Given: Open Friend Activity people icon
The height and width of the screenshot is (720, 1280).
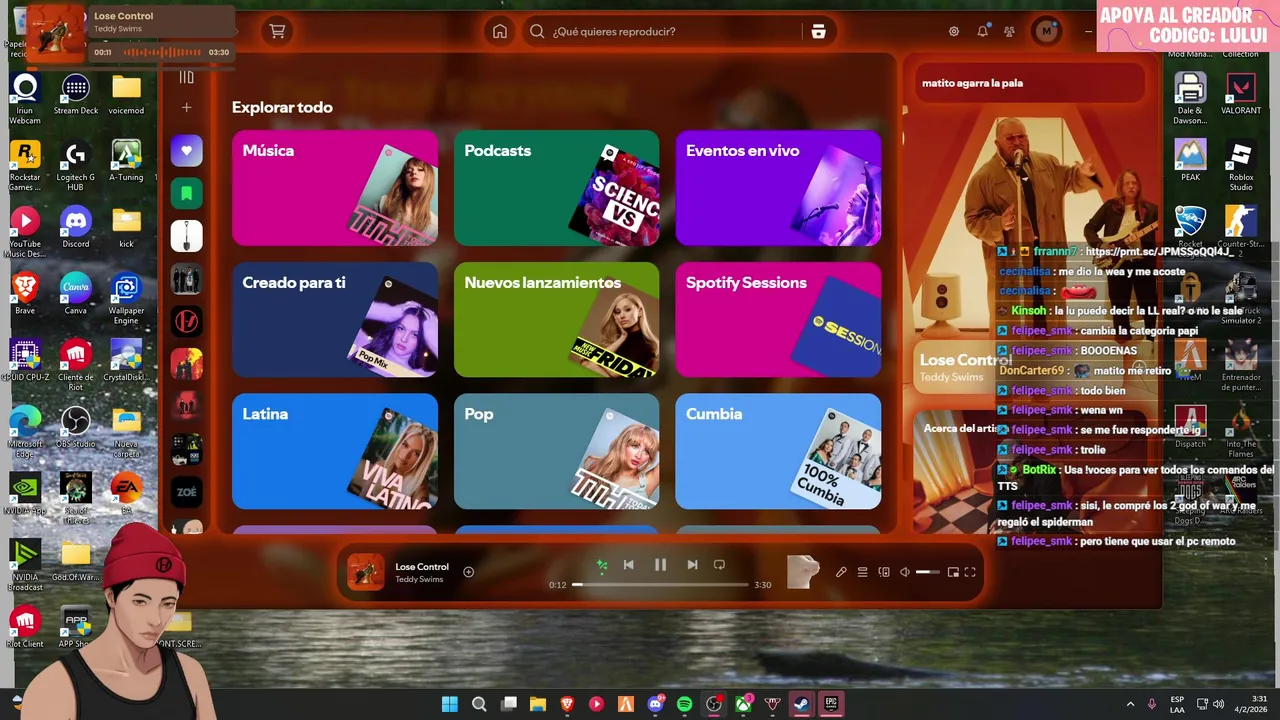Looking at the screenshot, I should [1010, 31].
